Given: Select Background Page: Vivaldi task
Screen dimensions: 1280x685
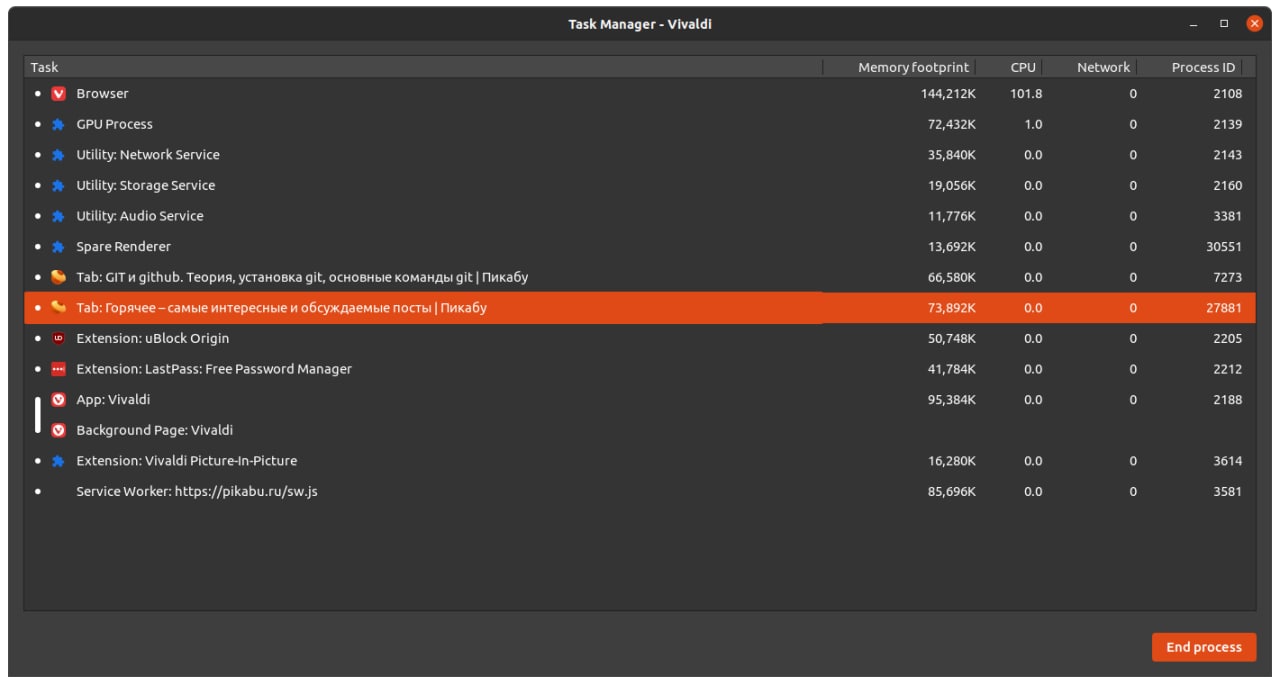Looking at the screenshot, I should tap(640, 430).
